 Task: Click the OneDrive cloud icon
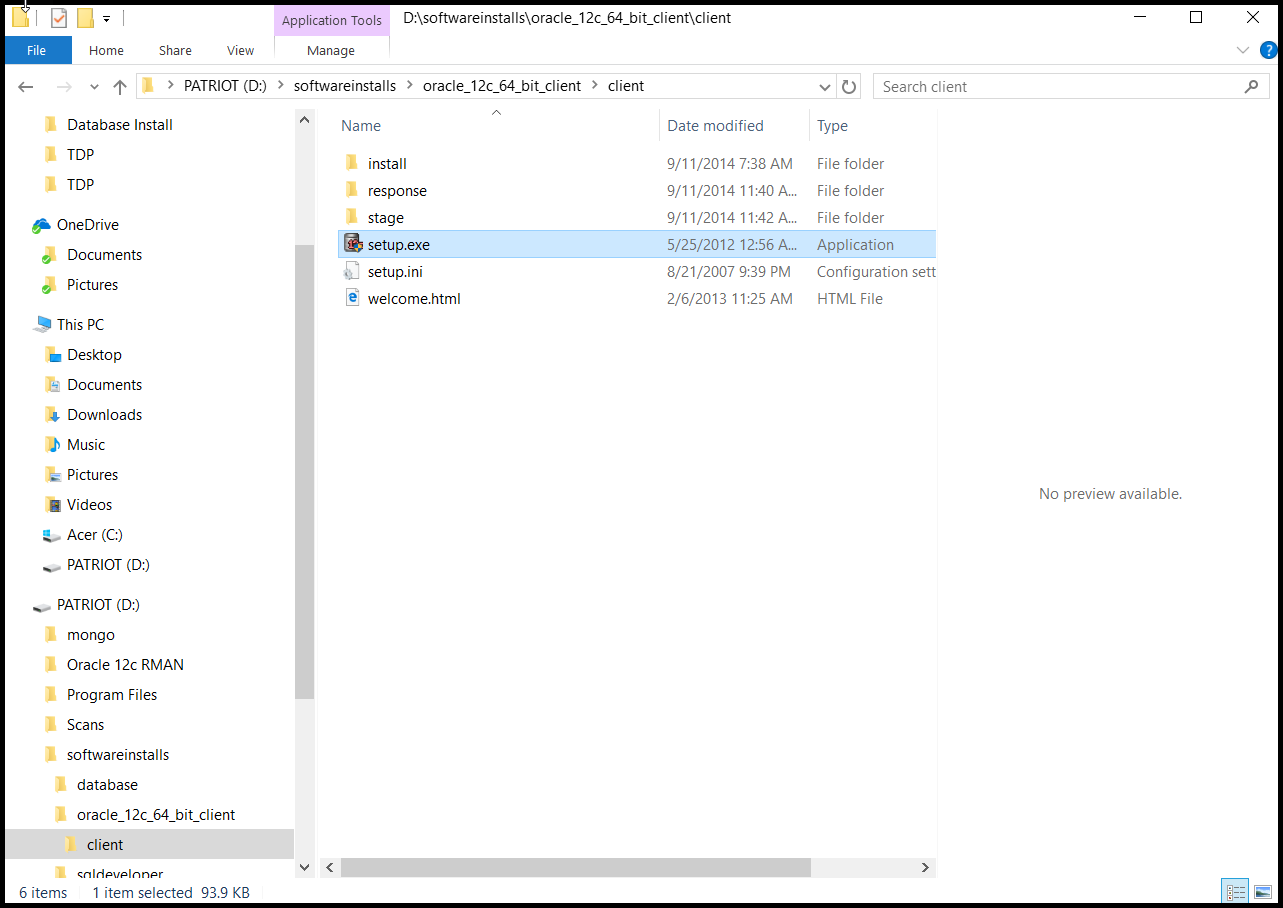coord(41,225)
